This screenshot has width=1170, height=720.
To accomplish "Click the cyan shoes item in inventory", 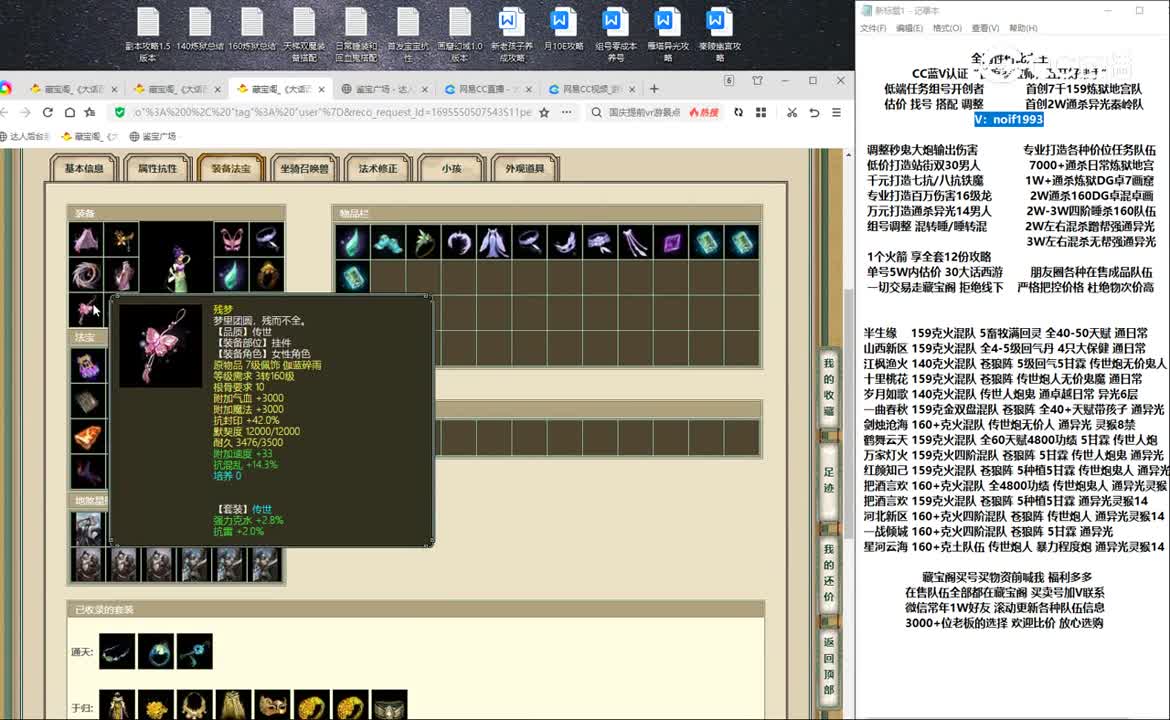I will (387, 242).
